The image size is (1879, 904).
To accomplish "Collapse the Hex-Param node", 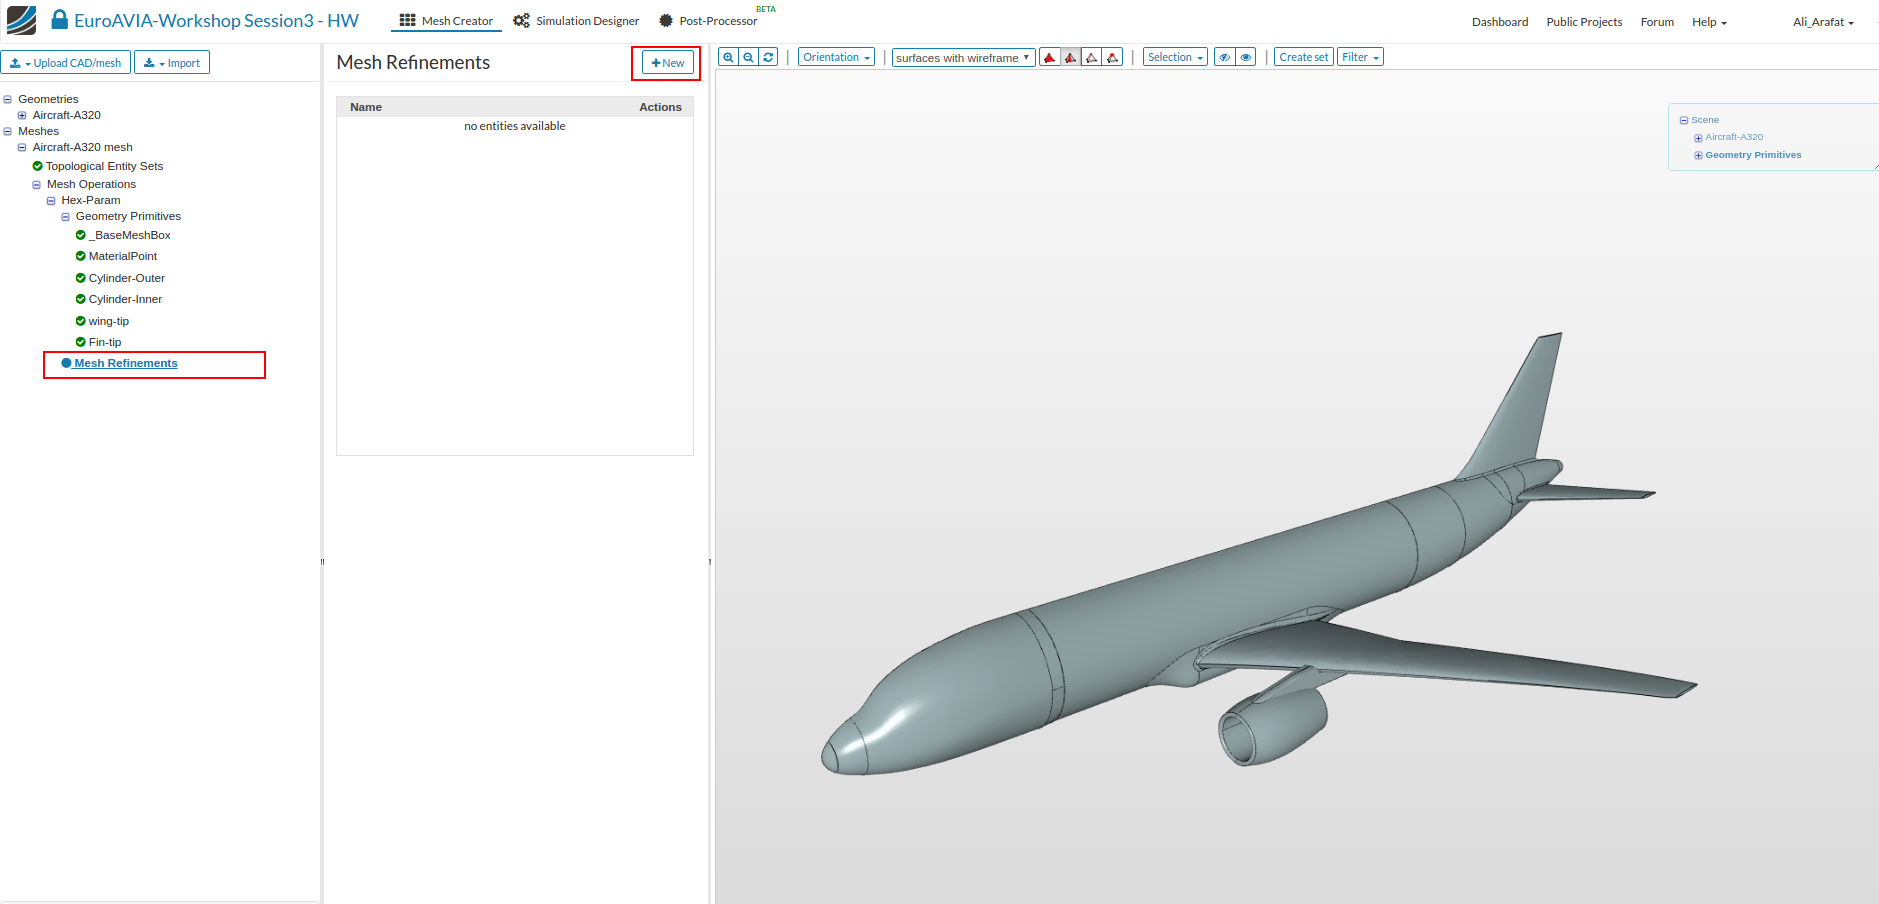I will click(51, 201).
